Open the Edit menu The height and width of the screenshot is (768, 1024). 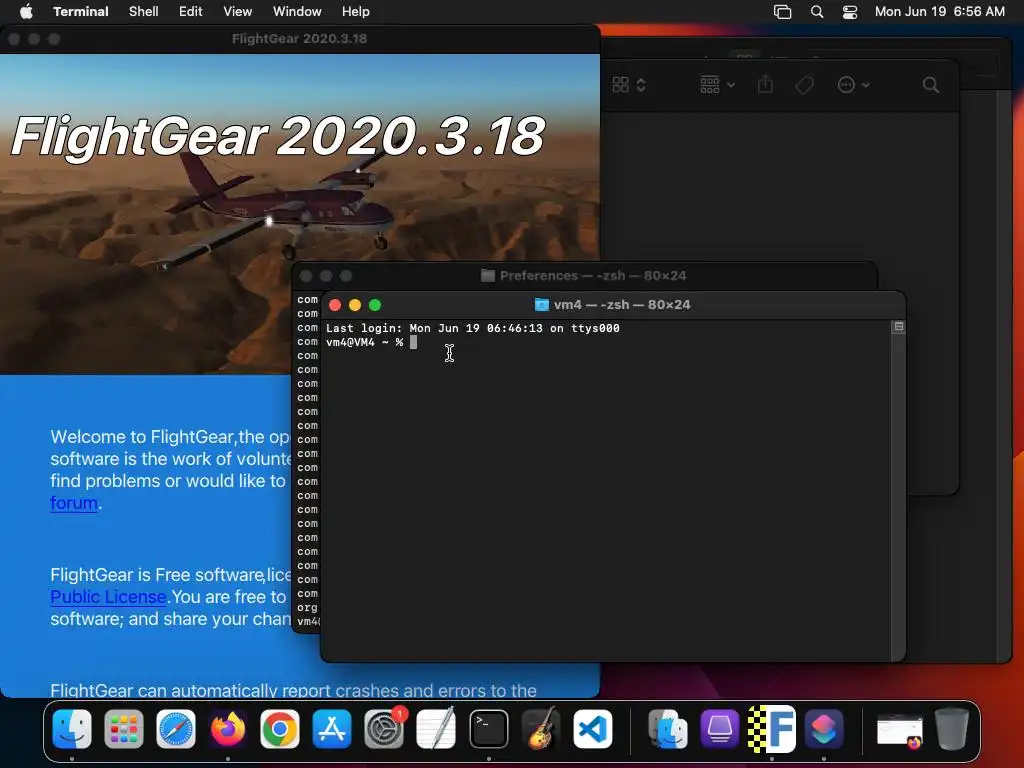click(191, 11)
